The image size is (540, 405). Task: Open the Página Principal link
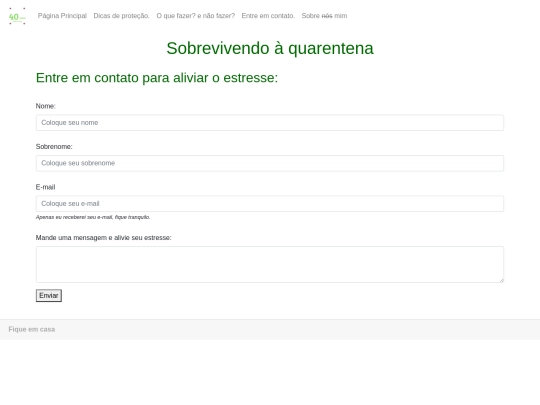point(62,16)
